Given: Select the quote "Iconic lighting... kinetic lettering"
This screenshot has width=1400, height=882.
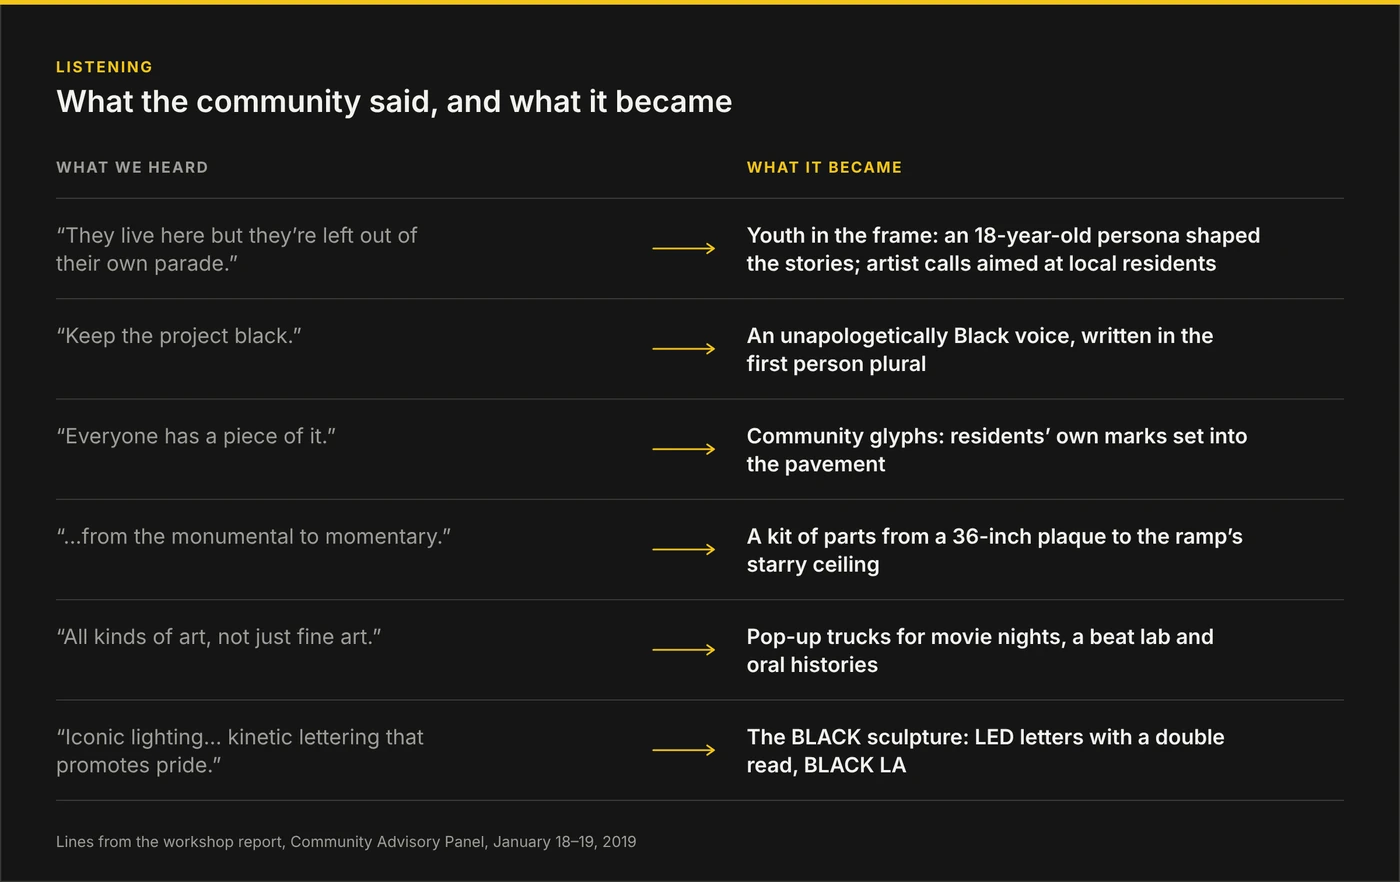Looking at the screenshot, I should (240, 751).
